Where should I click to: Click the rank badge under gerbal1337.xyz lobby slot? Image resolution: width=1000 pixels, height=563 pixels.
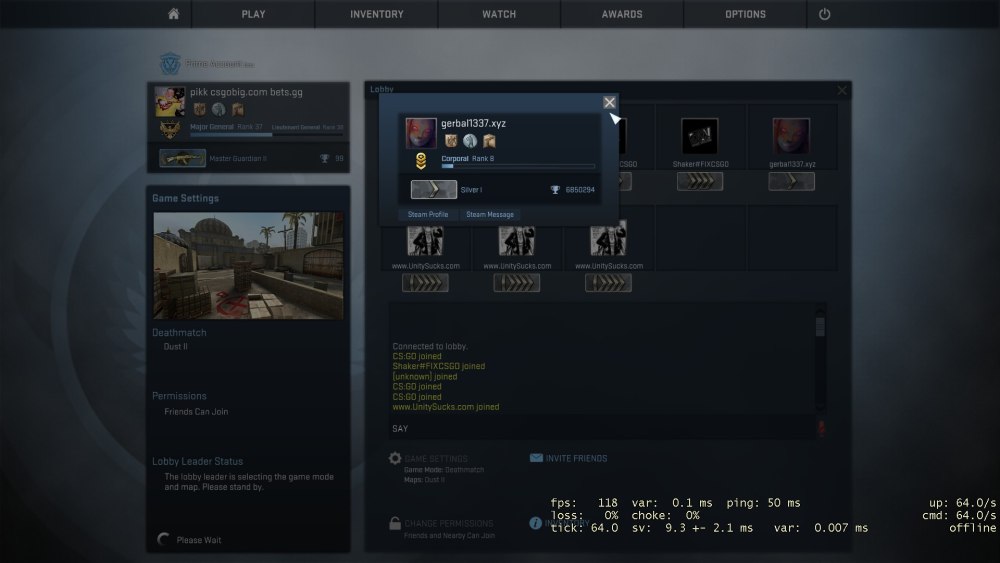point(791,182)
